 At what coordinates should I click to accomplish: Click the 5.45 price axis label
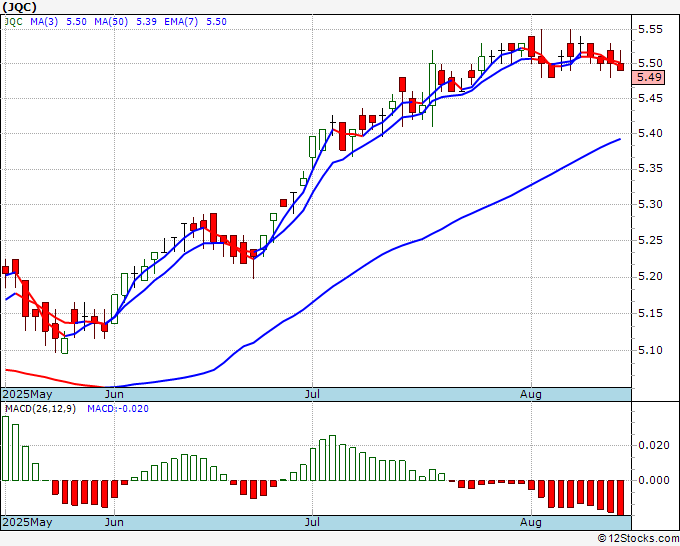650,98
